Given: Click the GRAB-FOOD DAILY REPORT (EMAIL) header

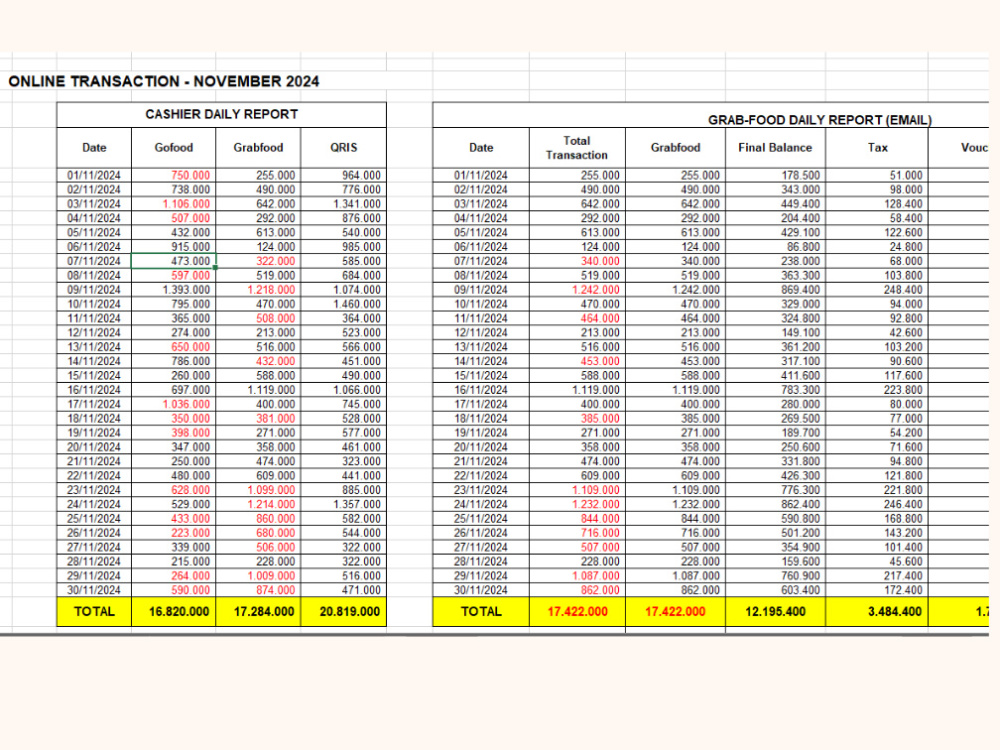Looking at the screenshot, I should tap(820, 120).
